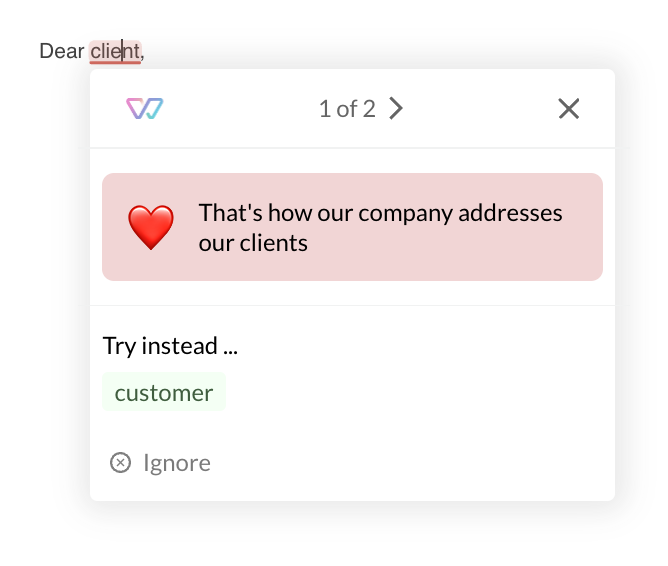Click the "Ignore" text label
The width and height of the screenshot is (668, 566).
click(x=177, y=462)
